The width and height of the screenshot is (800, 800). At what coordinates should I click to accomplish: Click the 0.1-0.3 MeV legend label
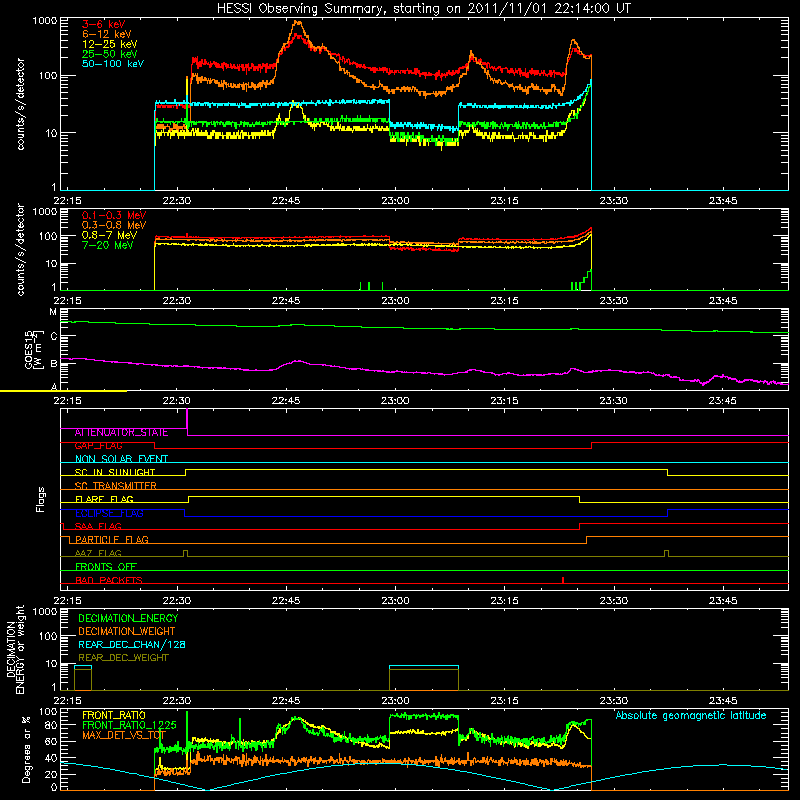[114, 215]
